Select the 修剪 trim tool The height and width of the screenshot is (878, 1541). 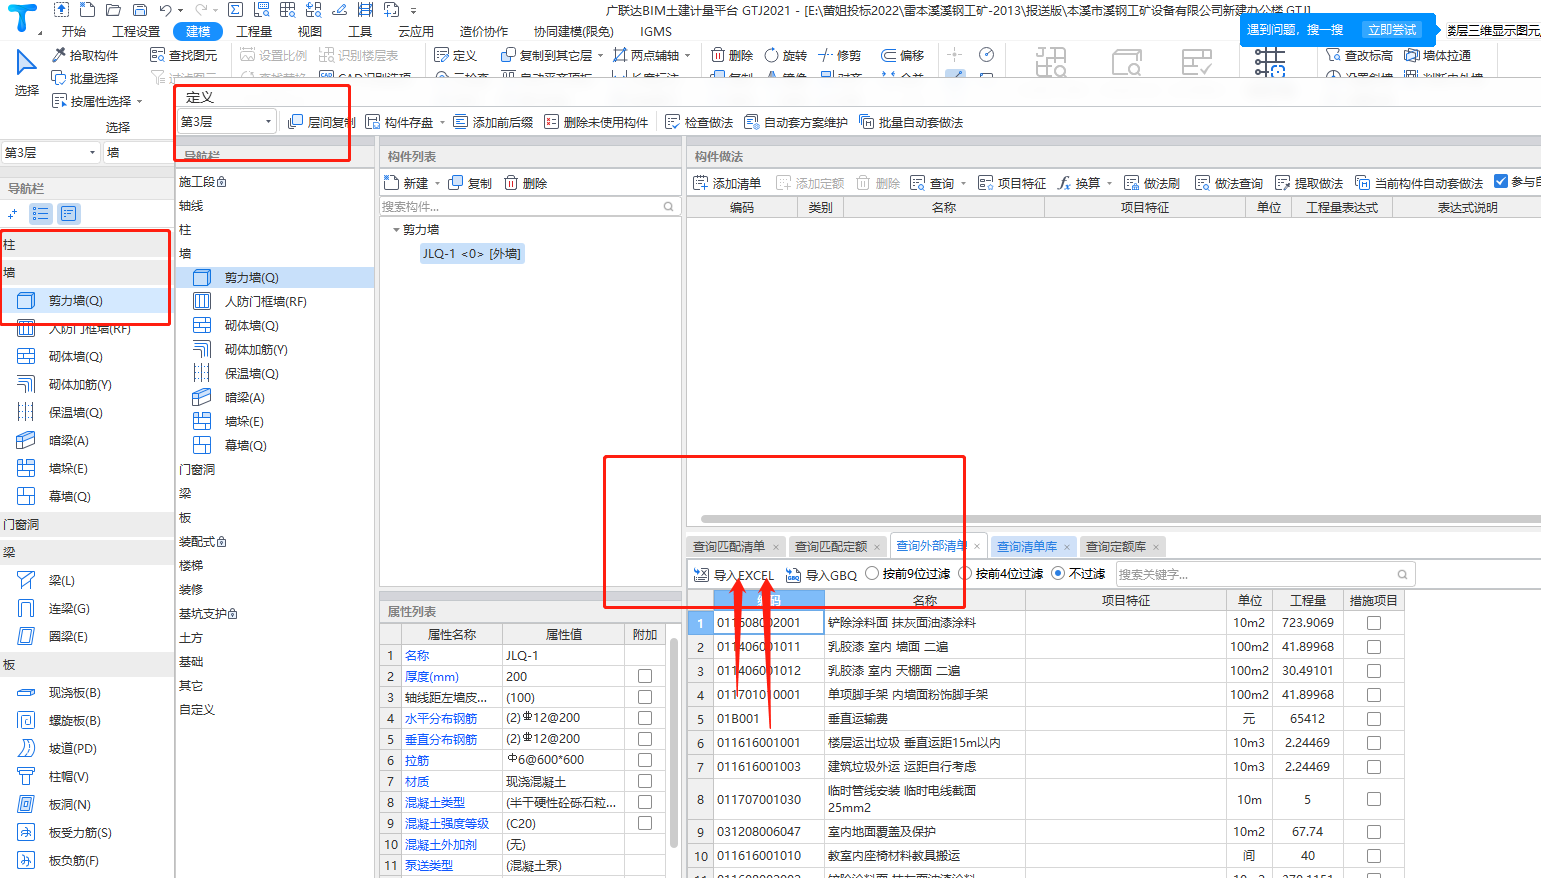point(839,55)
